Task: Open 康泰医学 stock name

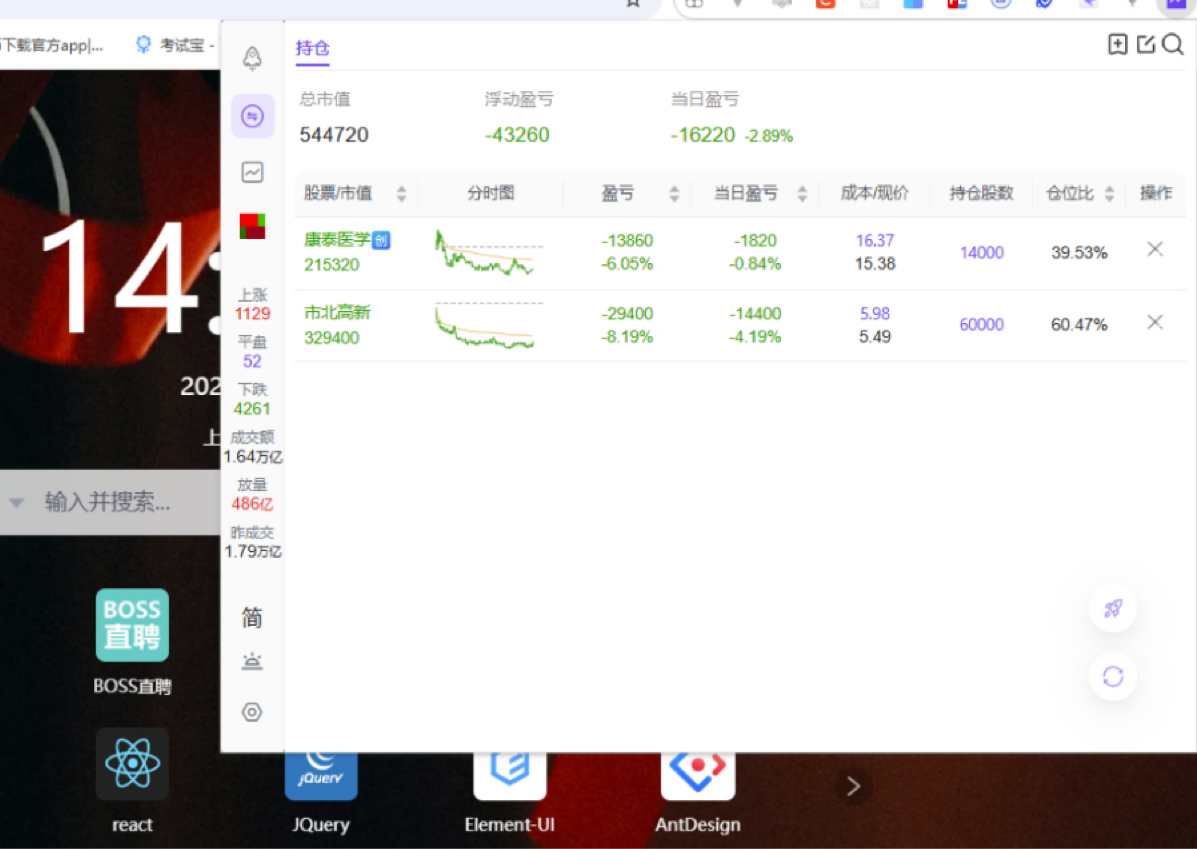Action: coord(337,240)
